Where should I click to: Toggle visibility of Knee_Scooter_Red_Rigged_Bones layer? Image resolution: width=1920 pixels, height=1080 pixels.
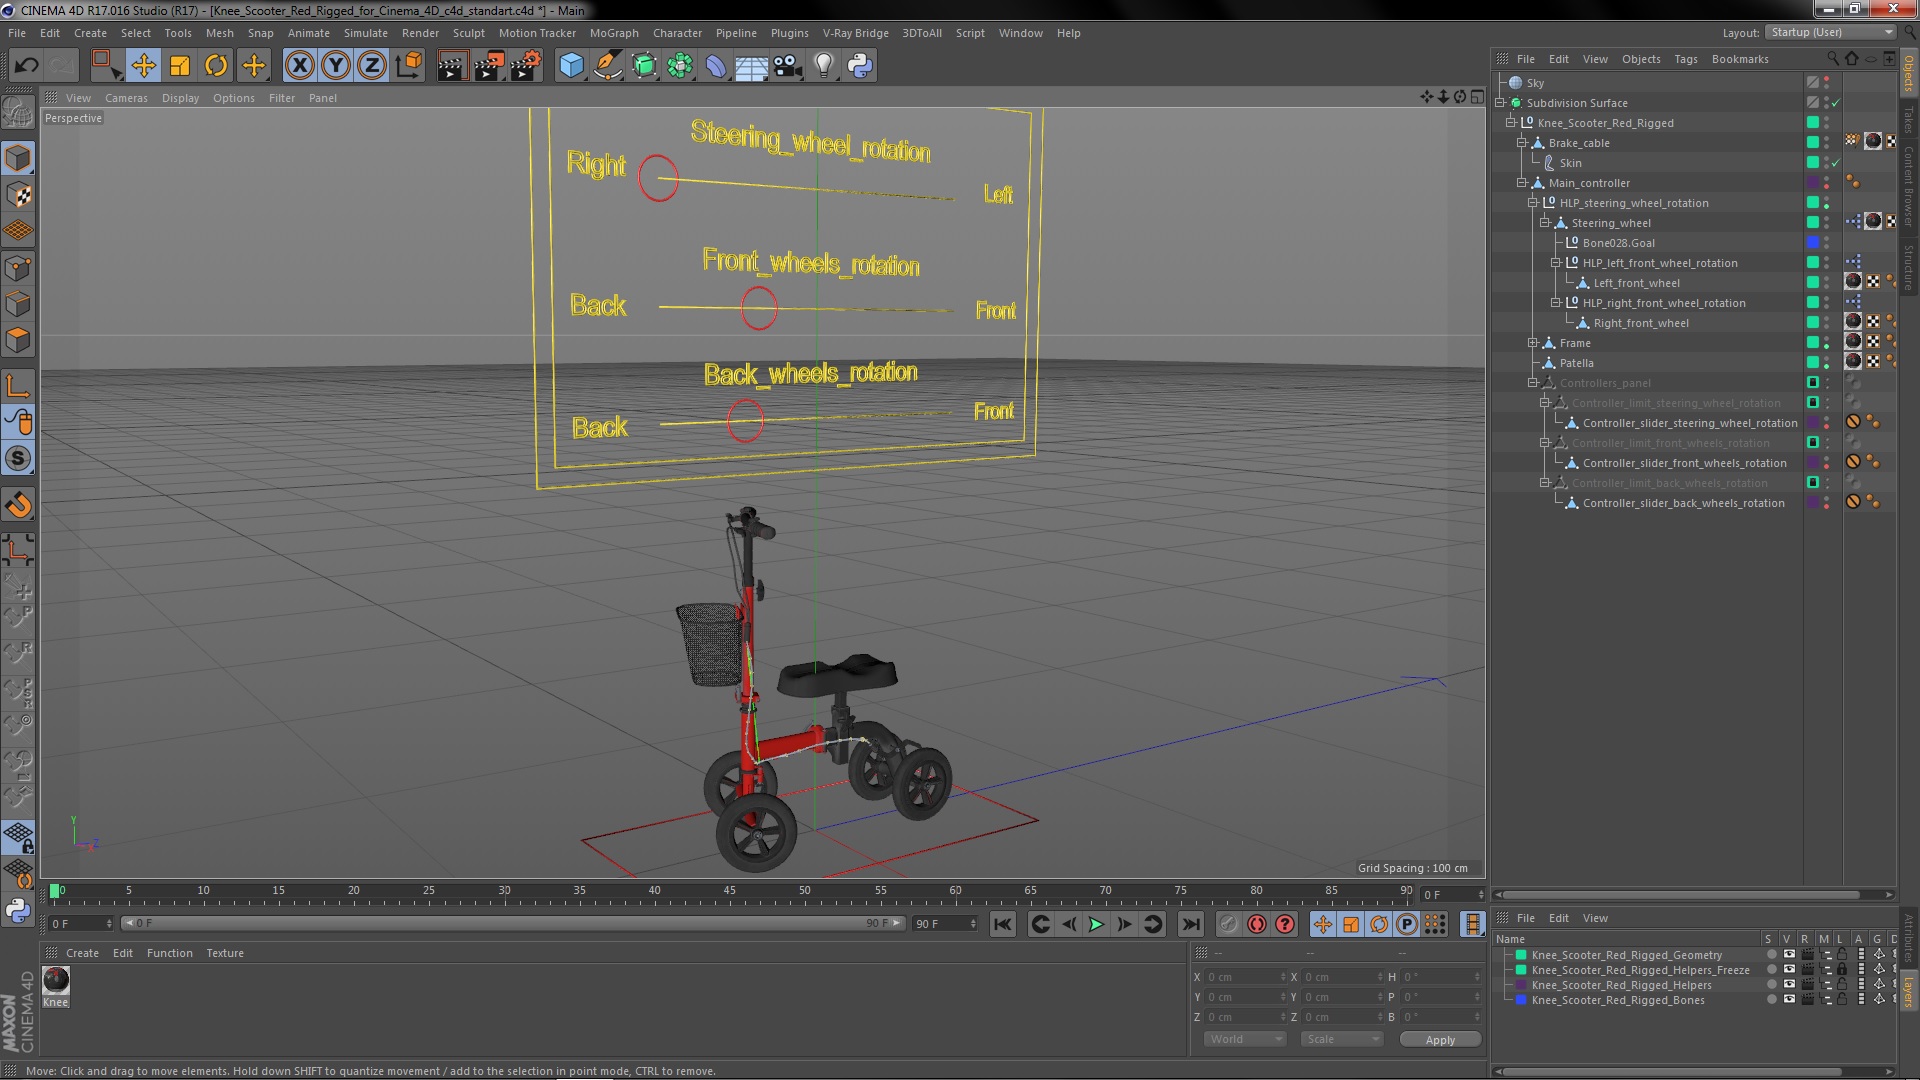tap(1789, 1000)
